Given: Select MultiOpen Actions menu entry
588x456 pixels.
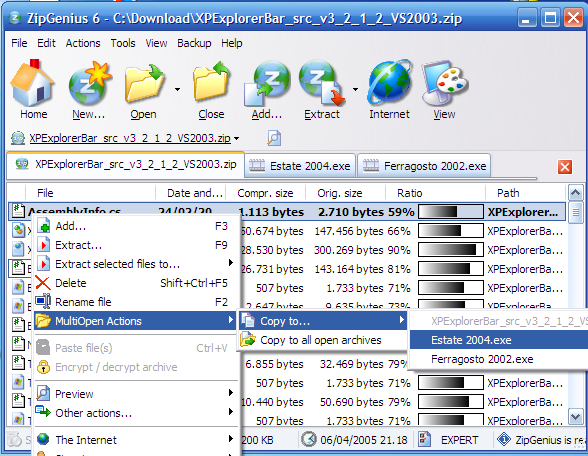Looking at the screenshot, I should coord(135,321).
